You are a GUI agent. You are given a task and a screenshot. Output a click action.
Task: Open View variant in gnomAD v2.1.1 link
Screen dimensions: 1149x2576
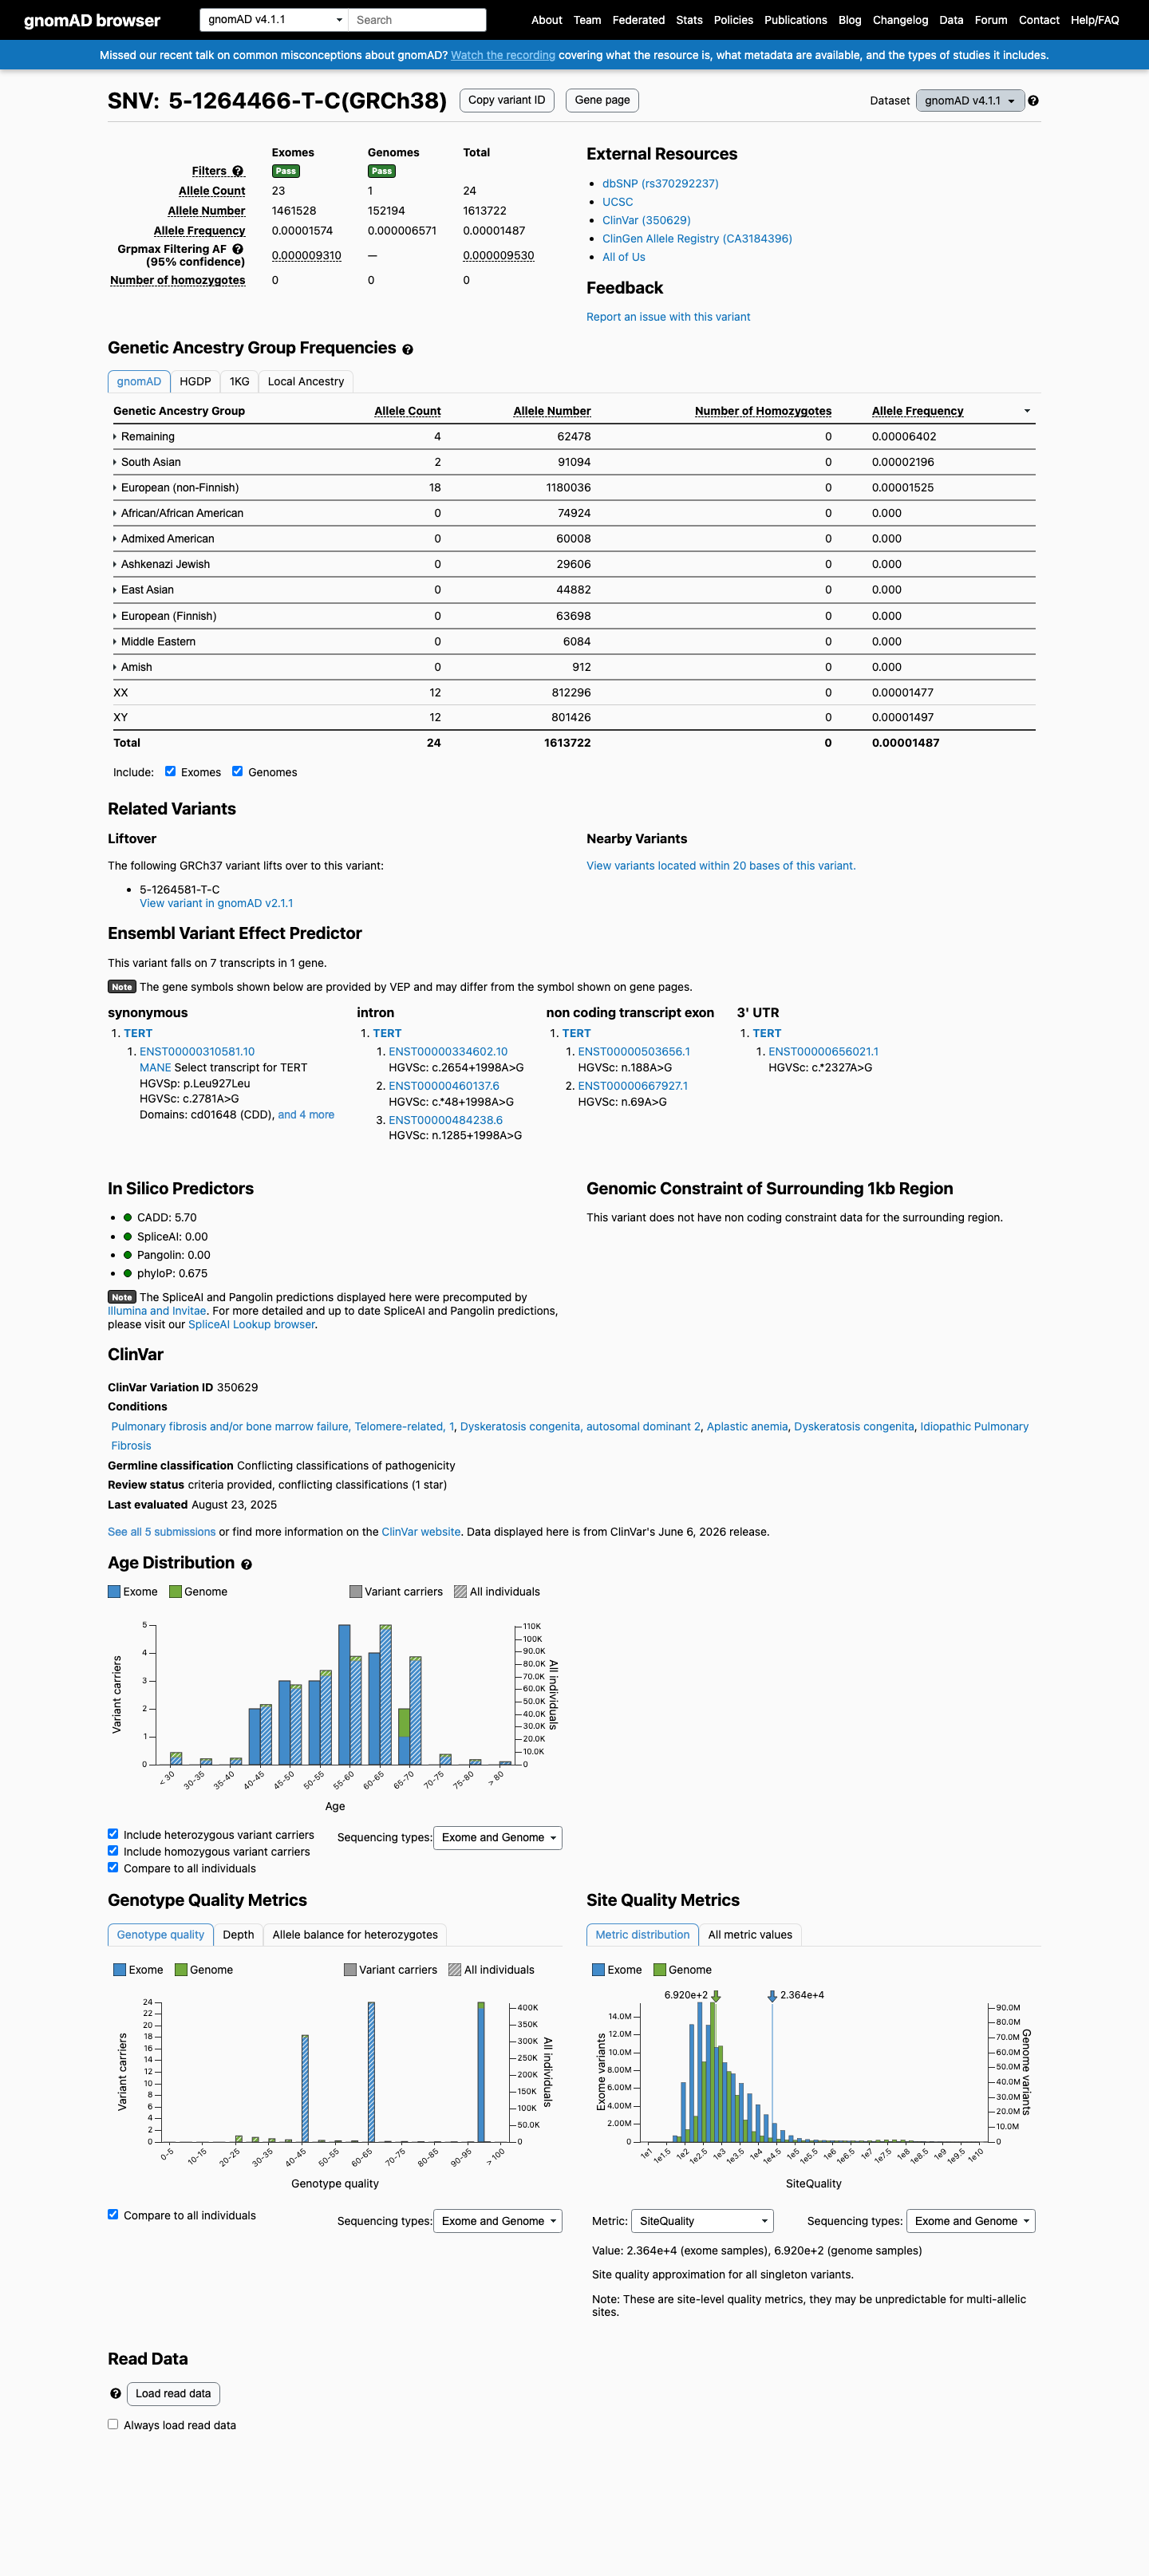tap(216, 903)
